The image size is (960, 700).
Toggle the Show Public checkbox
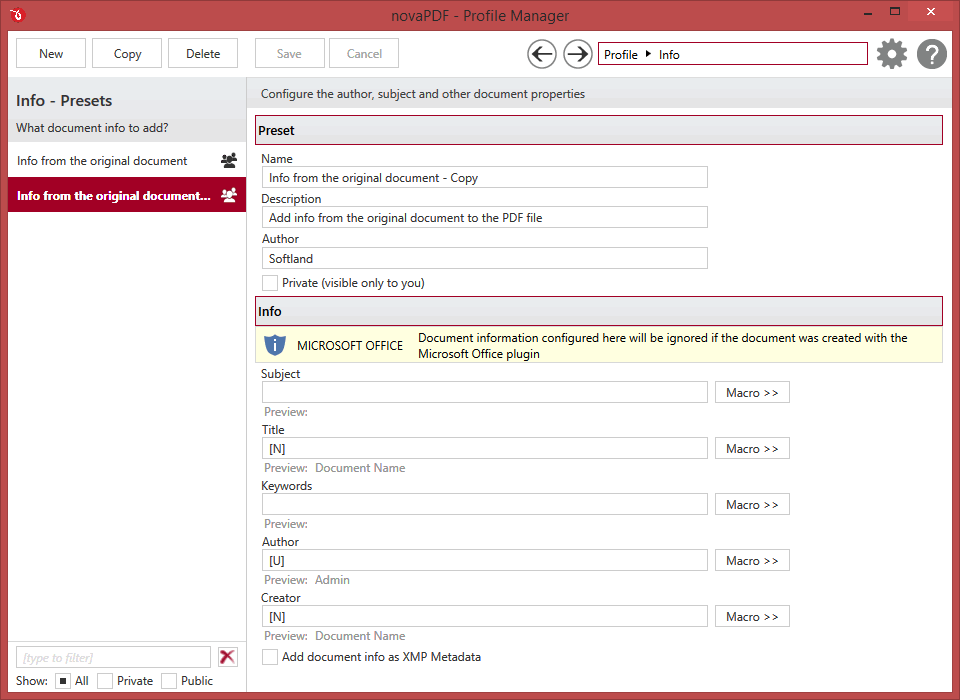pyautogui.click(x=169, y=680)
